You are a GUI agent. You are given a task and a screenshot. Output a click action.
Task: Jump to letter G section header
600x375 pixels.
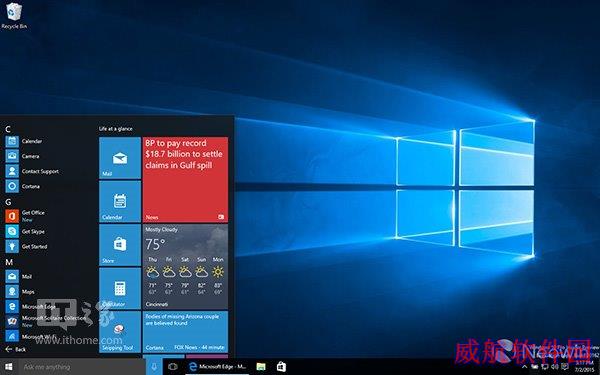[x=8, y=202]
